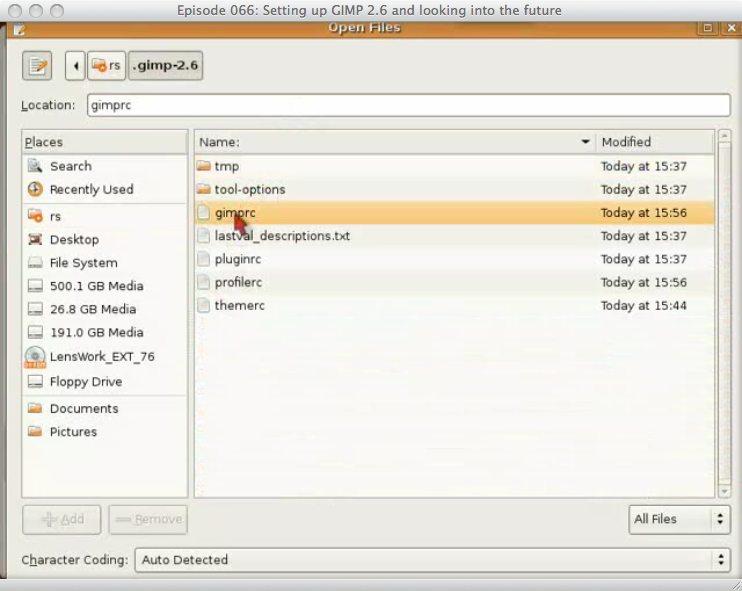Viewport: 742px width, 591px height.
Task: Click the file list vertical scrollbar
Action: click(x=724, y=312)
